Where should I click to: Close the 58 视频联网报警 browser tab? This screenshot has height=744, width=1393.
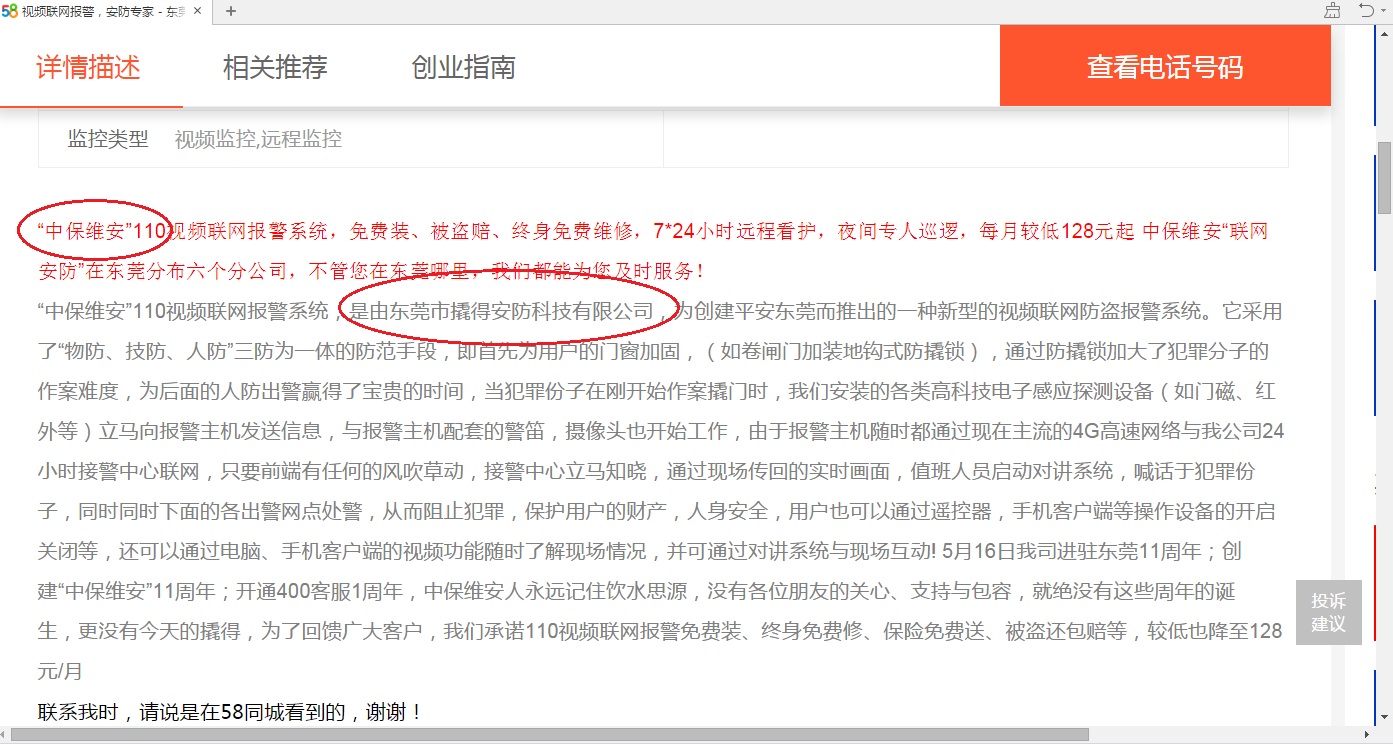coord(196,11)
